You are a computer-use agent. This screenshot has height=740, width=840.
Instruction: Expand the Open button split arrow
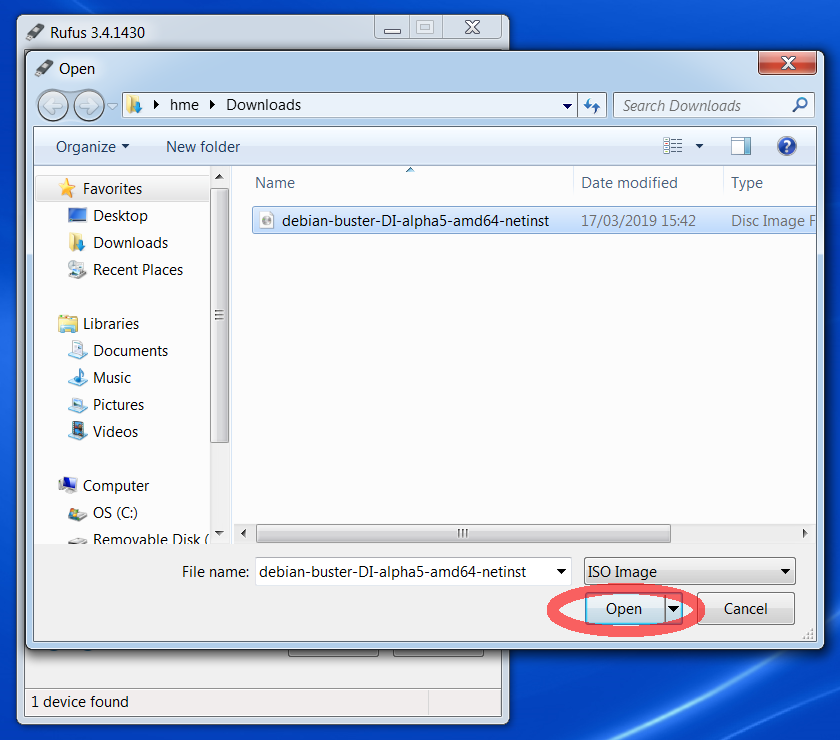[x=673, y=609]
